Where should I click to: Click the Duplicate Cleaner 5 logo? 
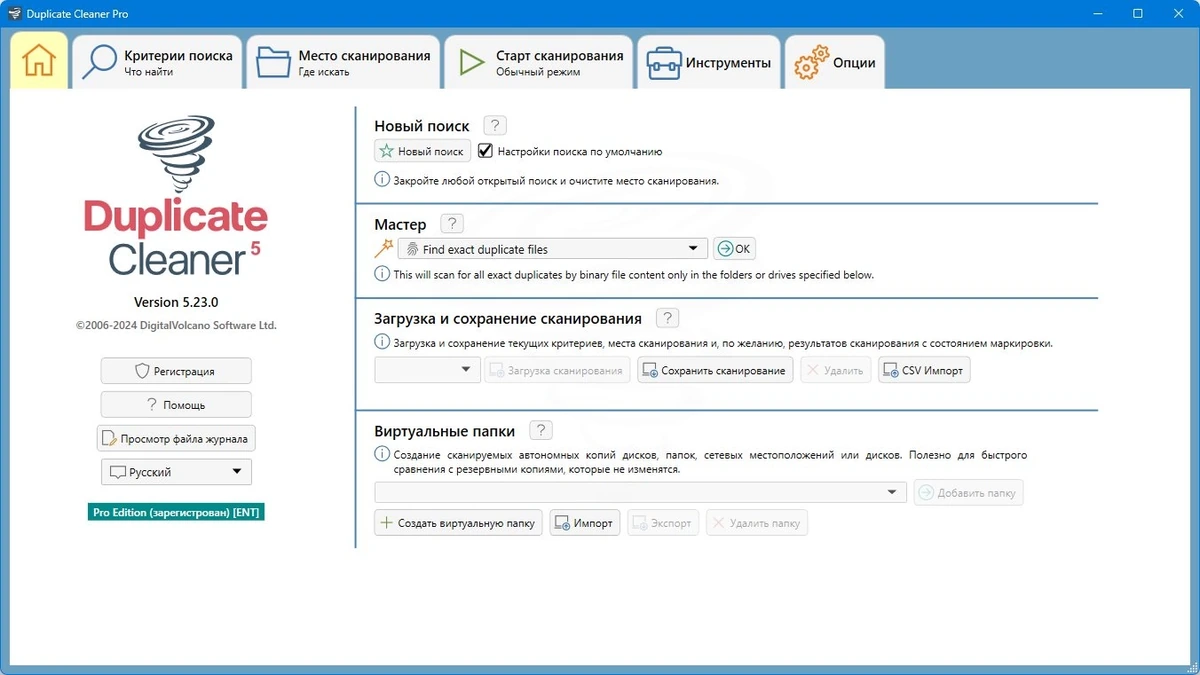point(176,198)
